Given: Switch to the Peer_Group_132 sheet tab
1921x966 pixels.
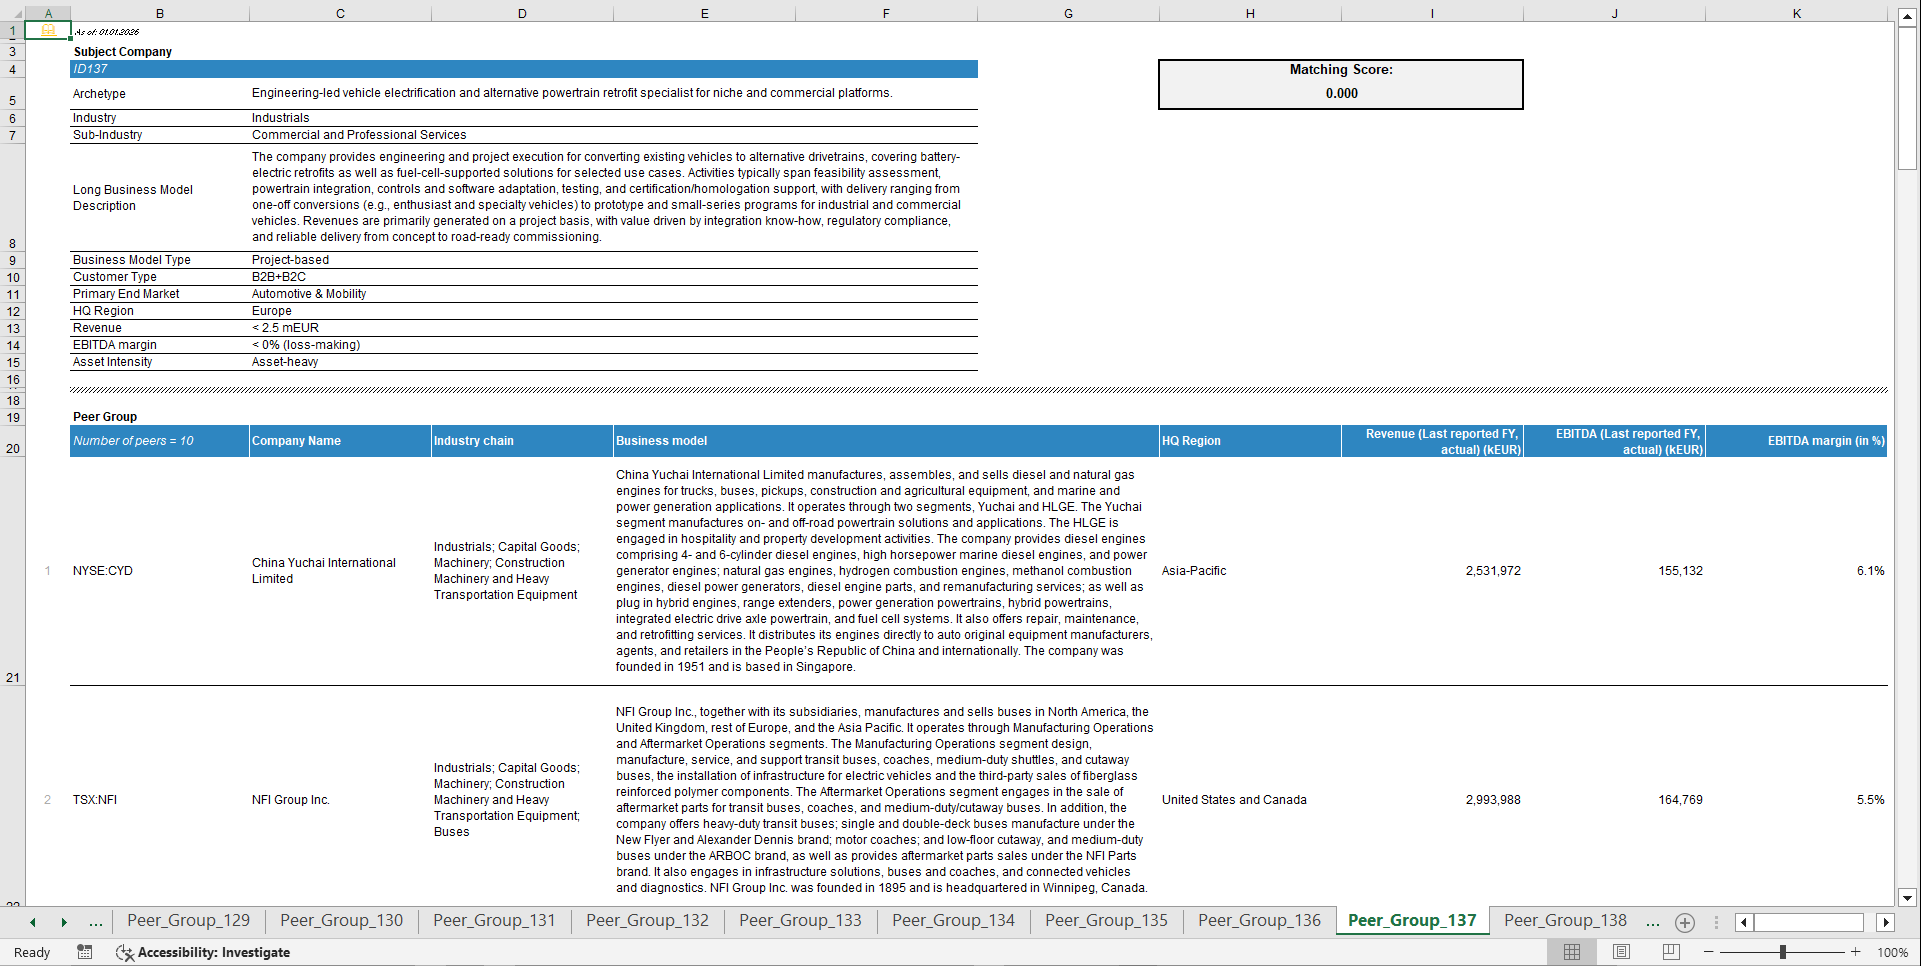Looking at the screenshot, I should click(647, 920).
